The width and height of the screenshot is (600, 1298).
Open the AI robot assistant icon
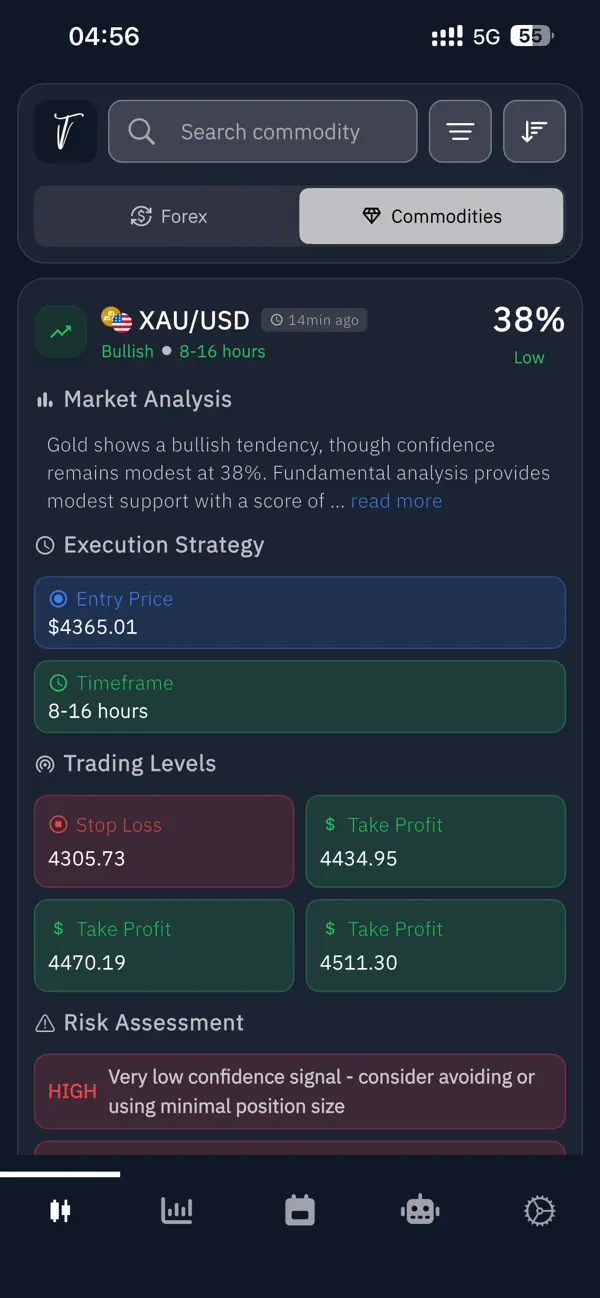click(419, 1210)
